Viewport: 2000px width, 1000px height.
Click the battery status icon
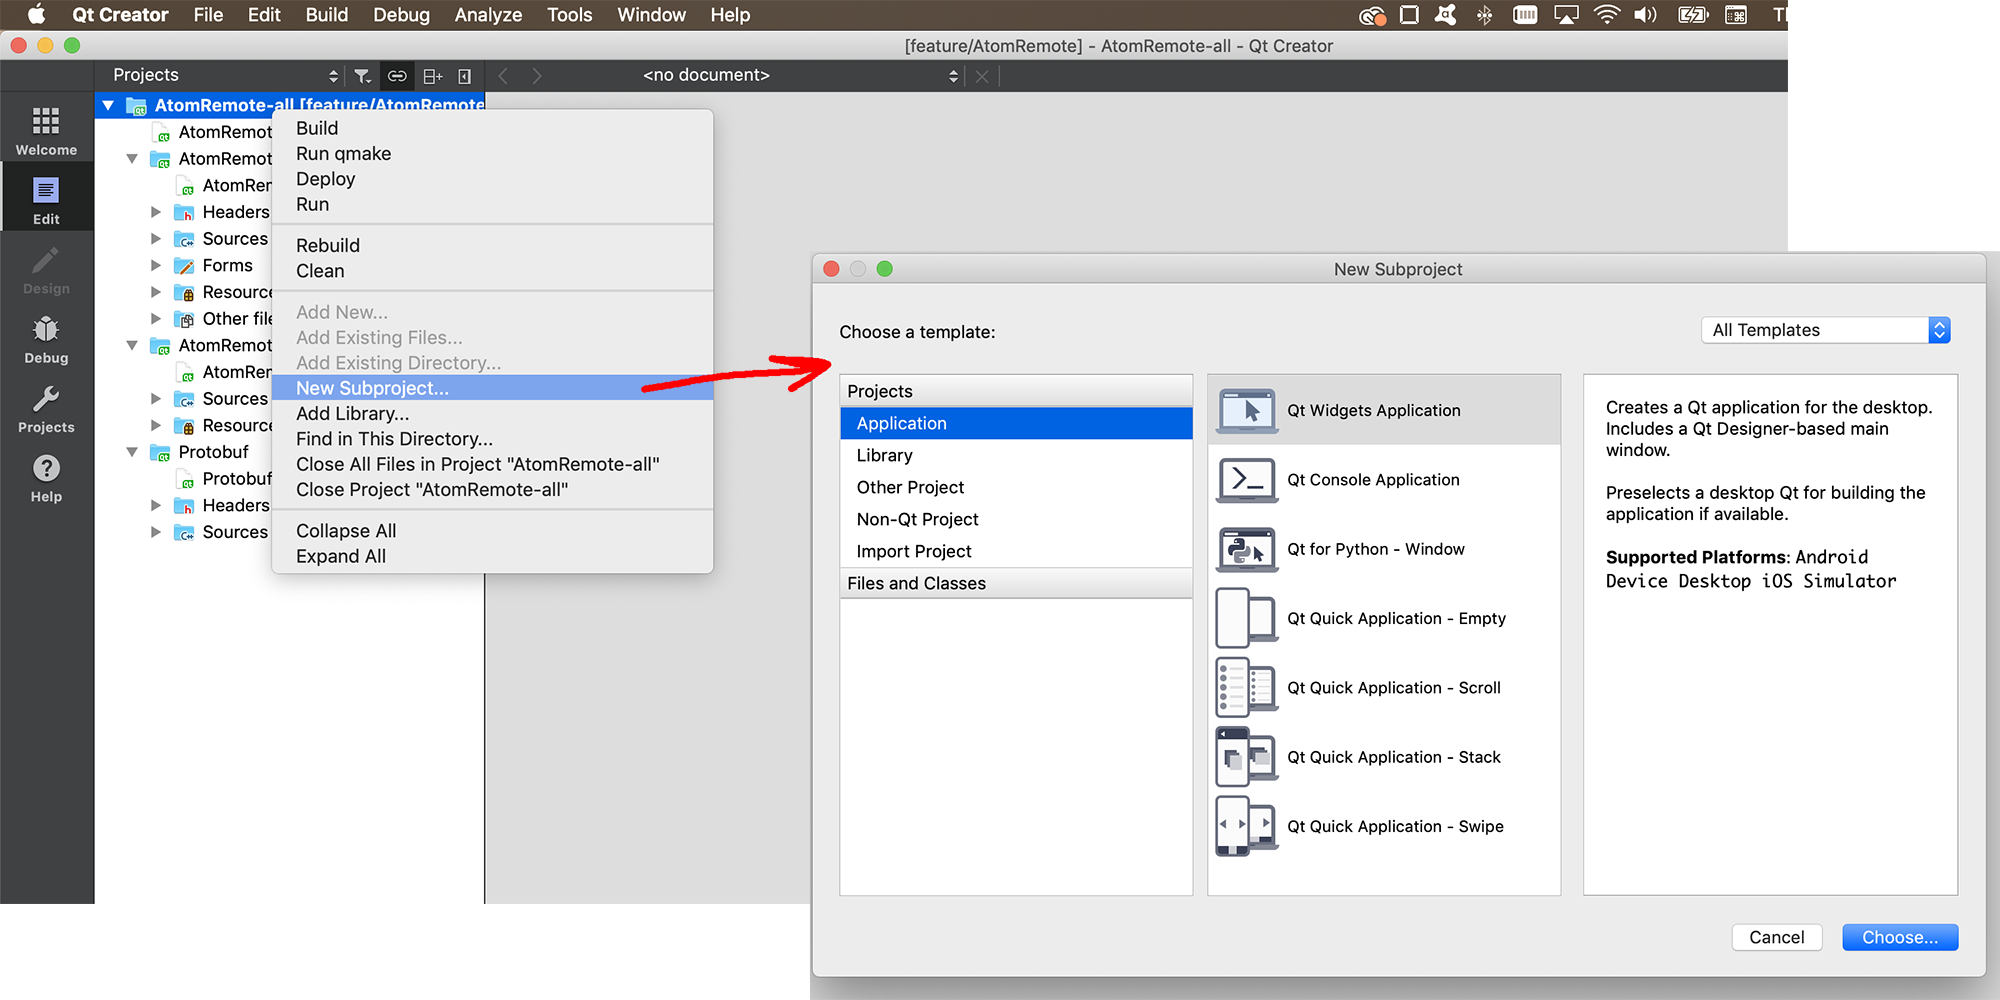click(x=1693, y=15)
